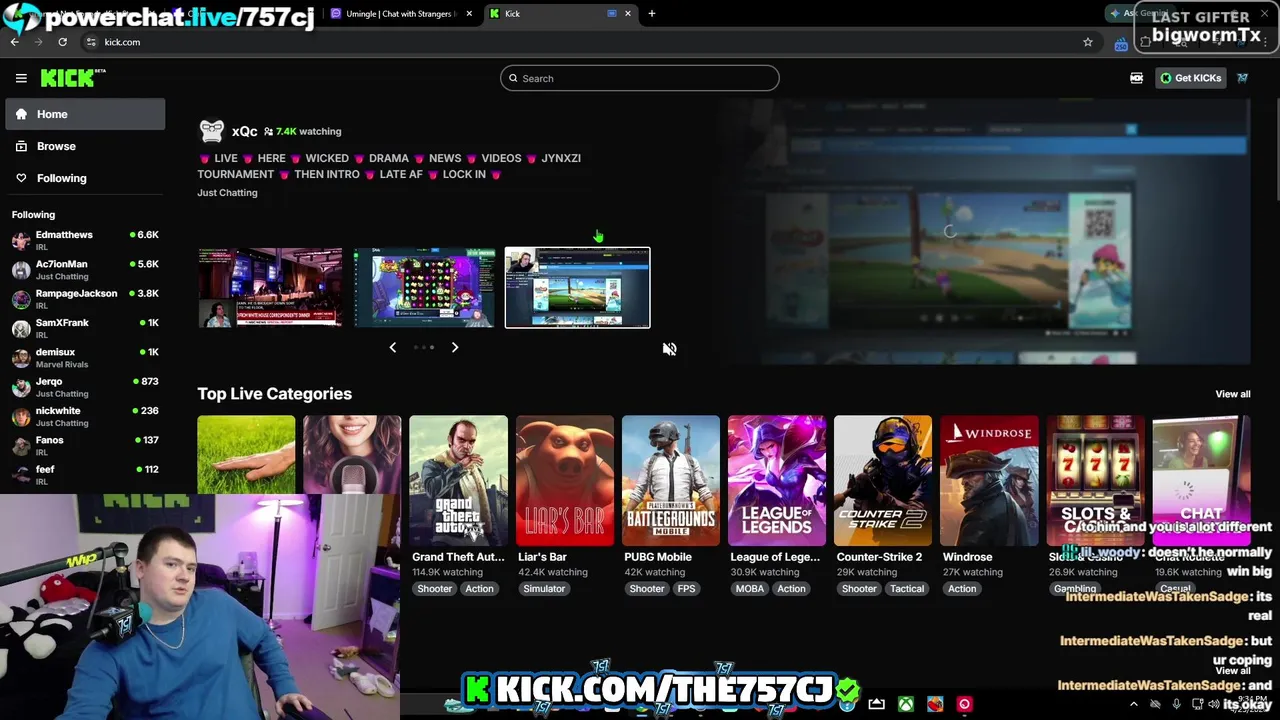This screenshot has width=1280, height=720.
Task: Open Xbox app in taskbar
Action: tap(906, 704)
